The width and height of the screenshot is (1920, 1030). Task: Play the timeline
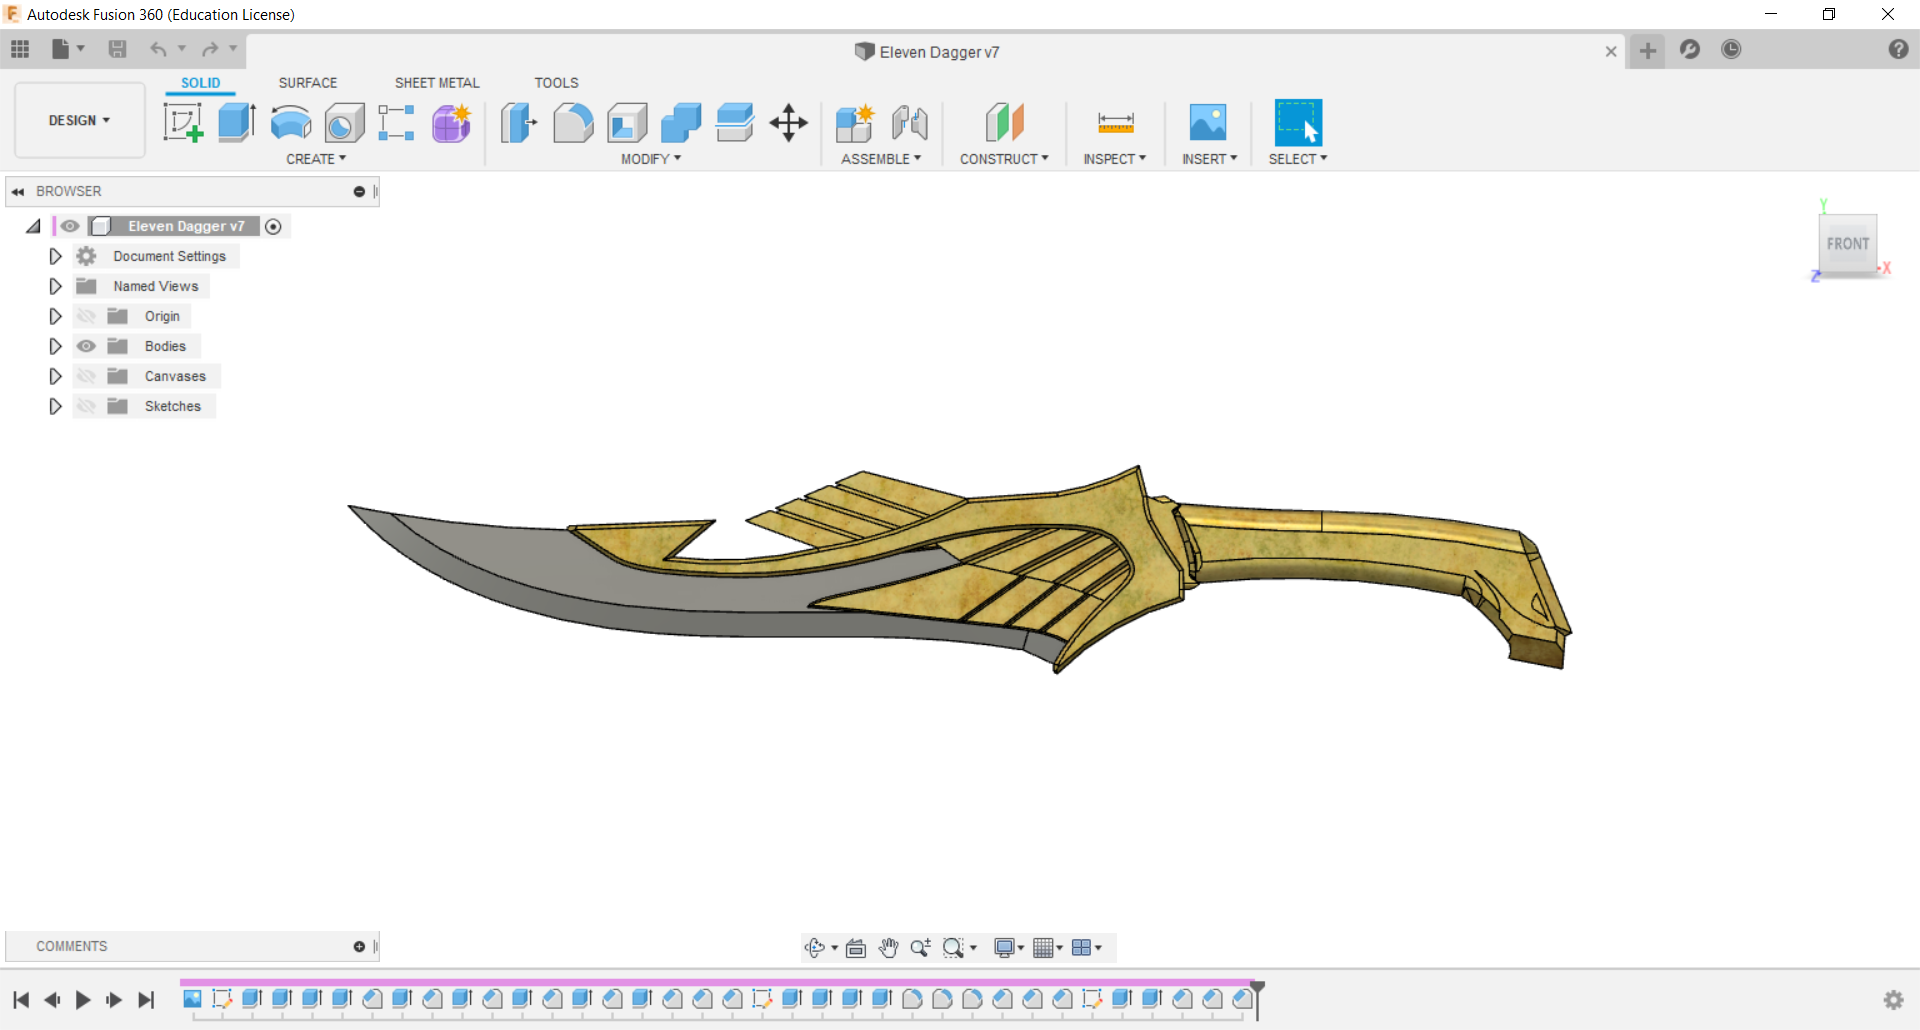coord(83,999)
